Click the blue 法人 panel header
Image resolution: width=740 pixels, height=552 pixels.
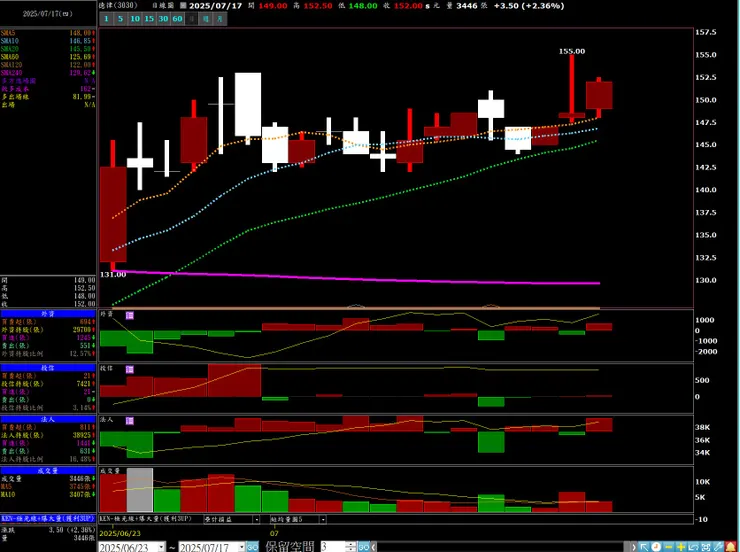coord(48,419)
